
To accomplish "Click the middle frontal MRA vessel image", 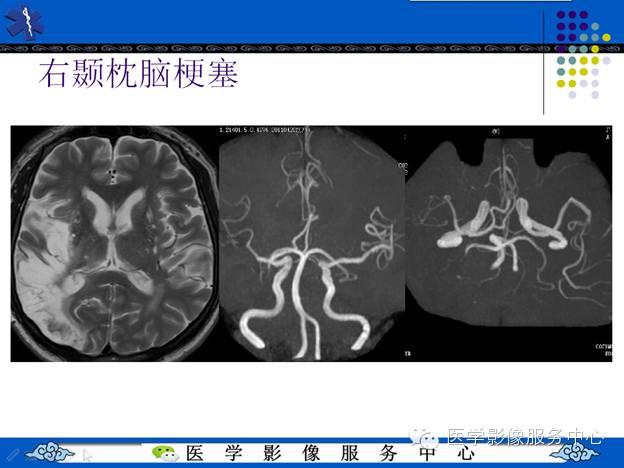I will point(312,244).
